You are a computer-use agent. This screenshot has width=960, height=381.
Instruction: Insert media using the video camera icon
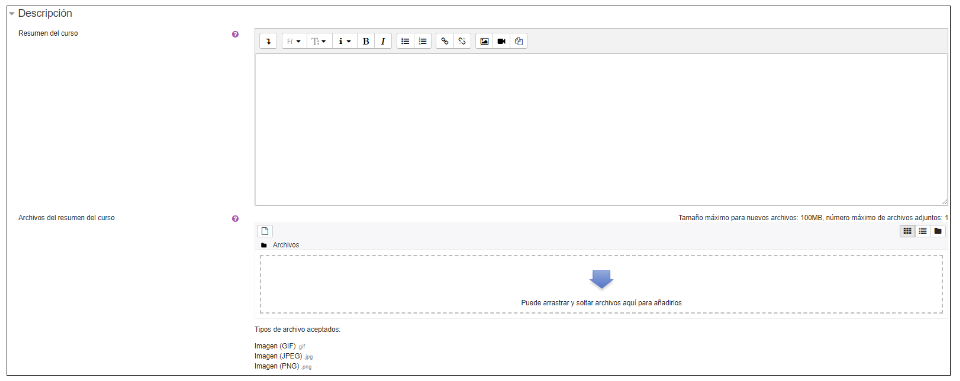click(x=501, y=41)
